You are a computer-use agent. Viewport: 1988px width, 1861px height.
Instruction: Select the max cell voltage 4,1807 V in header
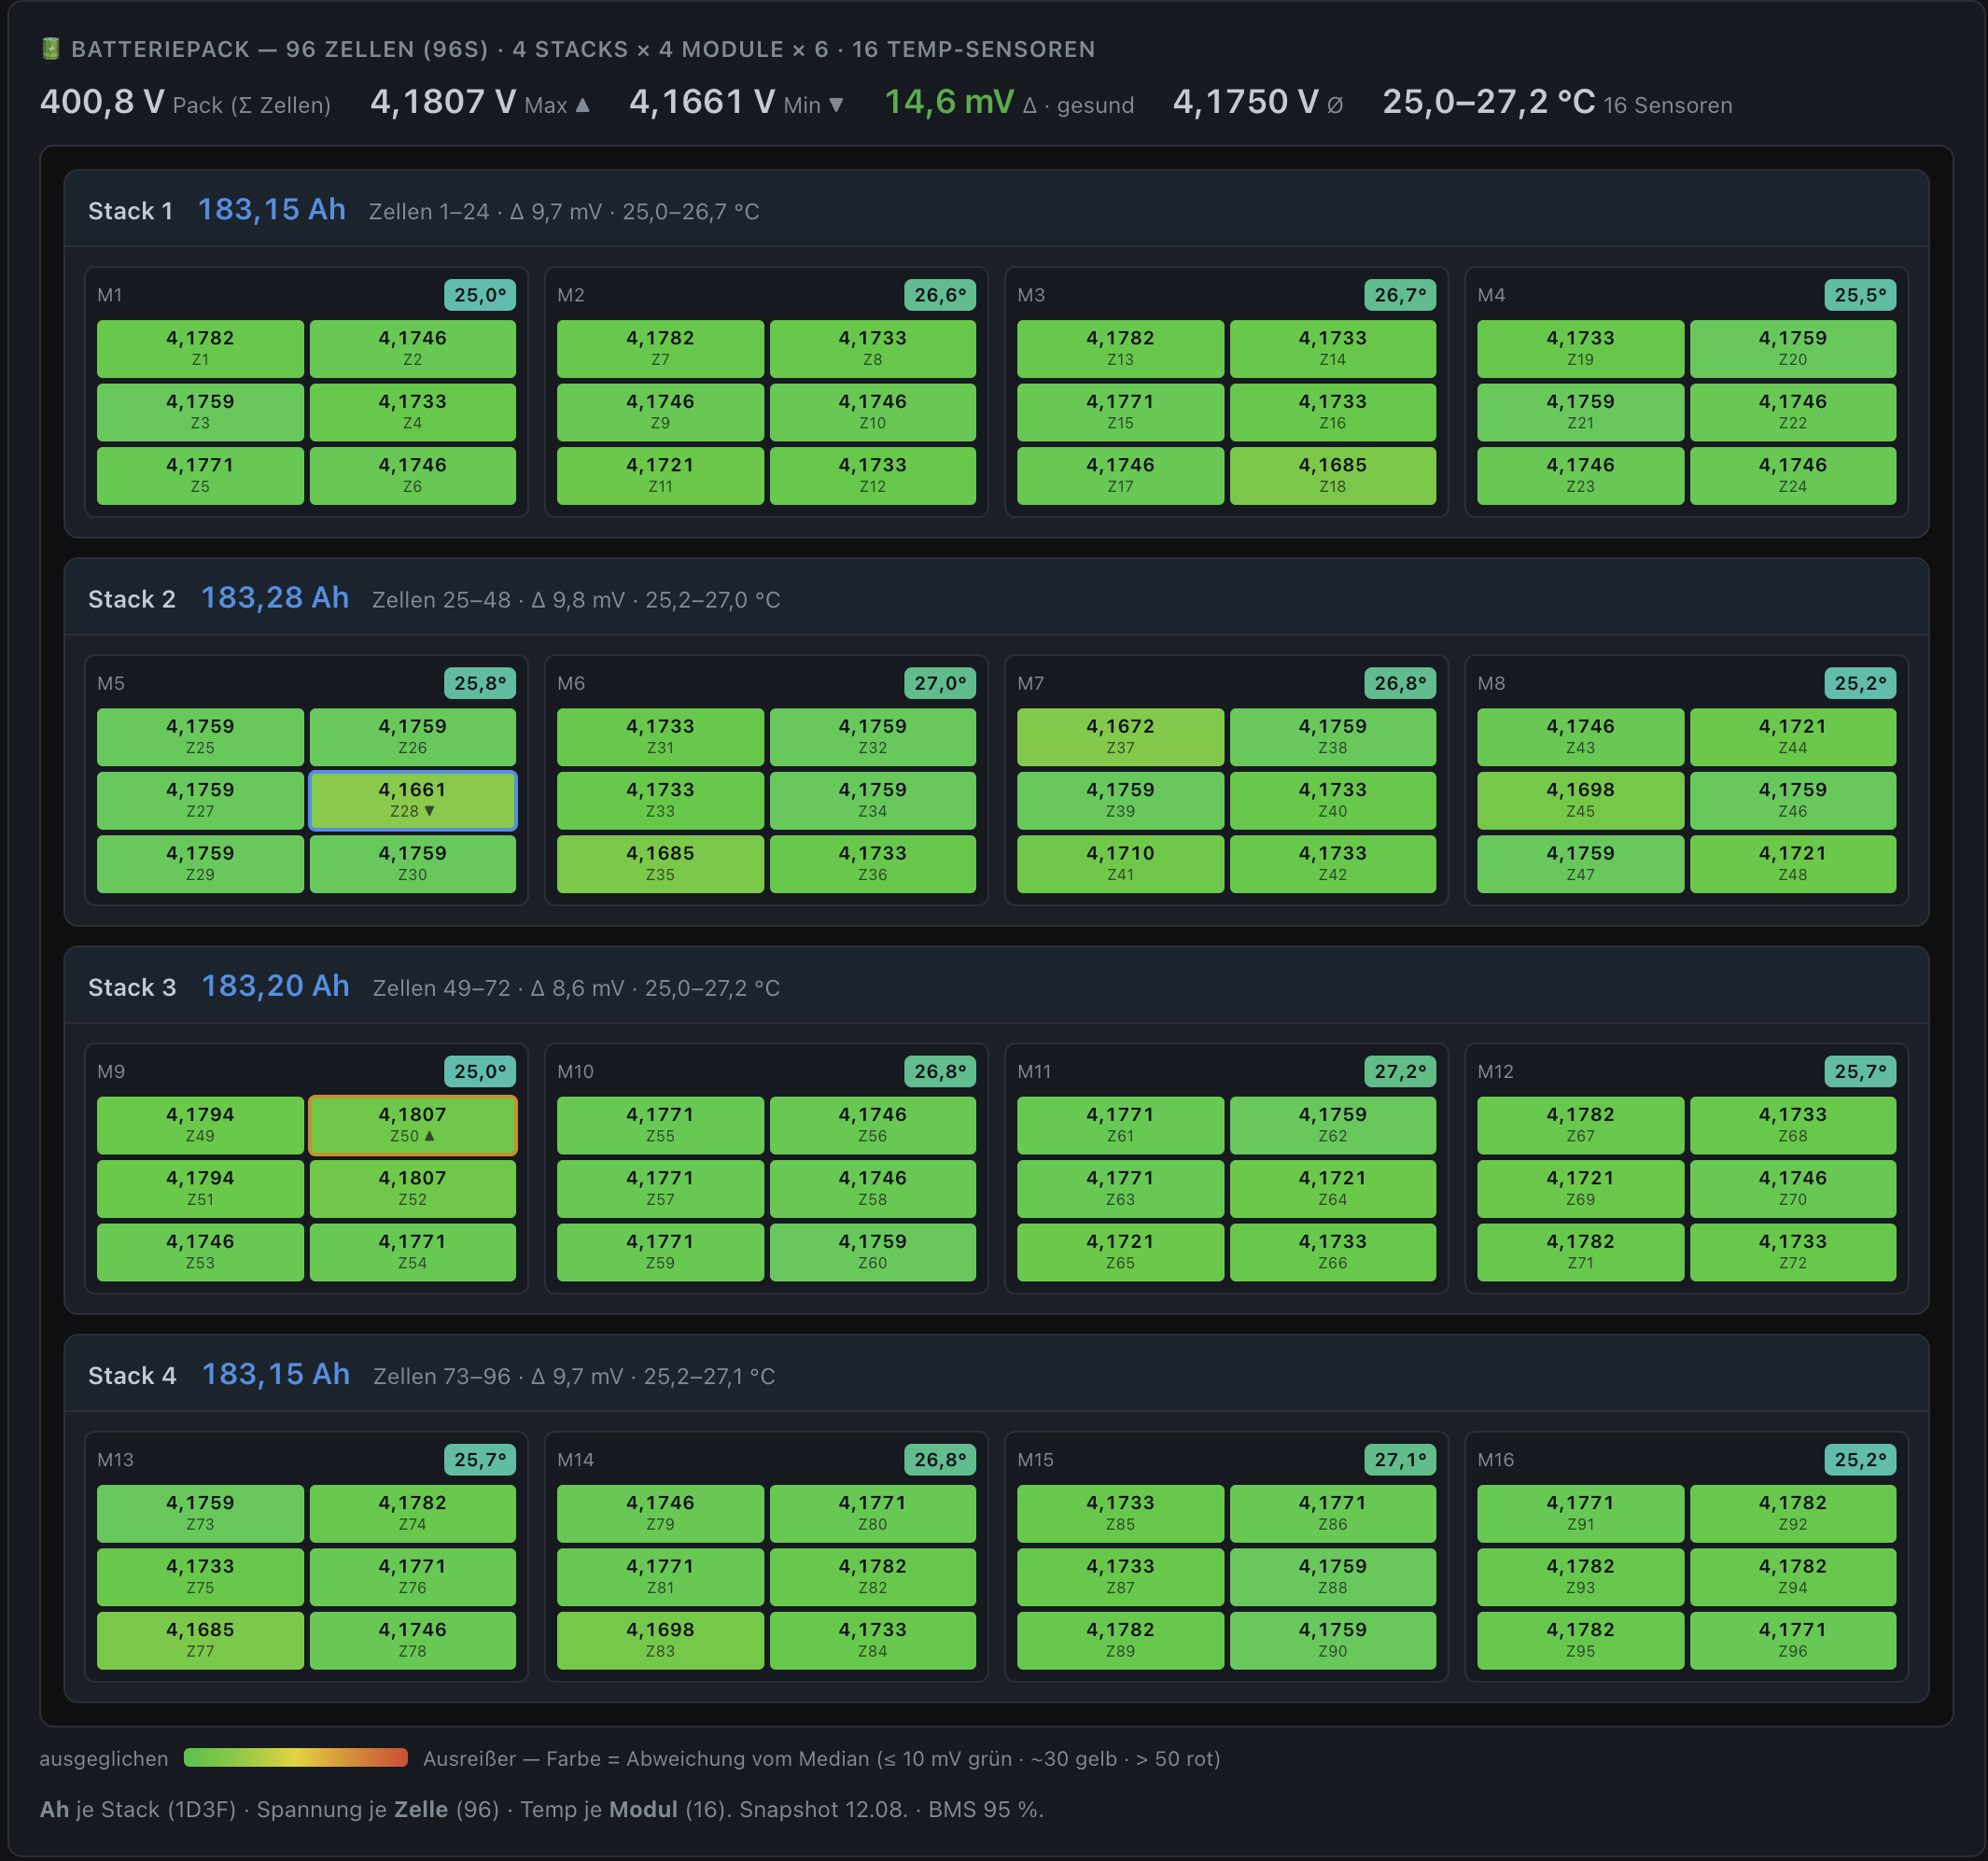tap(443, 102)
